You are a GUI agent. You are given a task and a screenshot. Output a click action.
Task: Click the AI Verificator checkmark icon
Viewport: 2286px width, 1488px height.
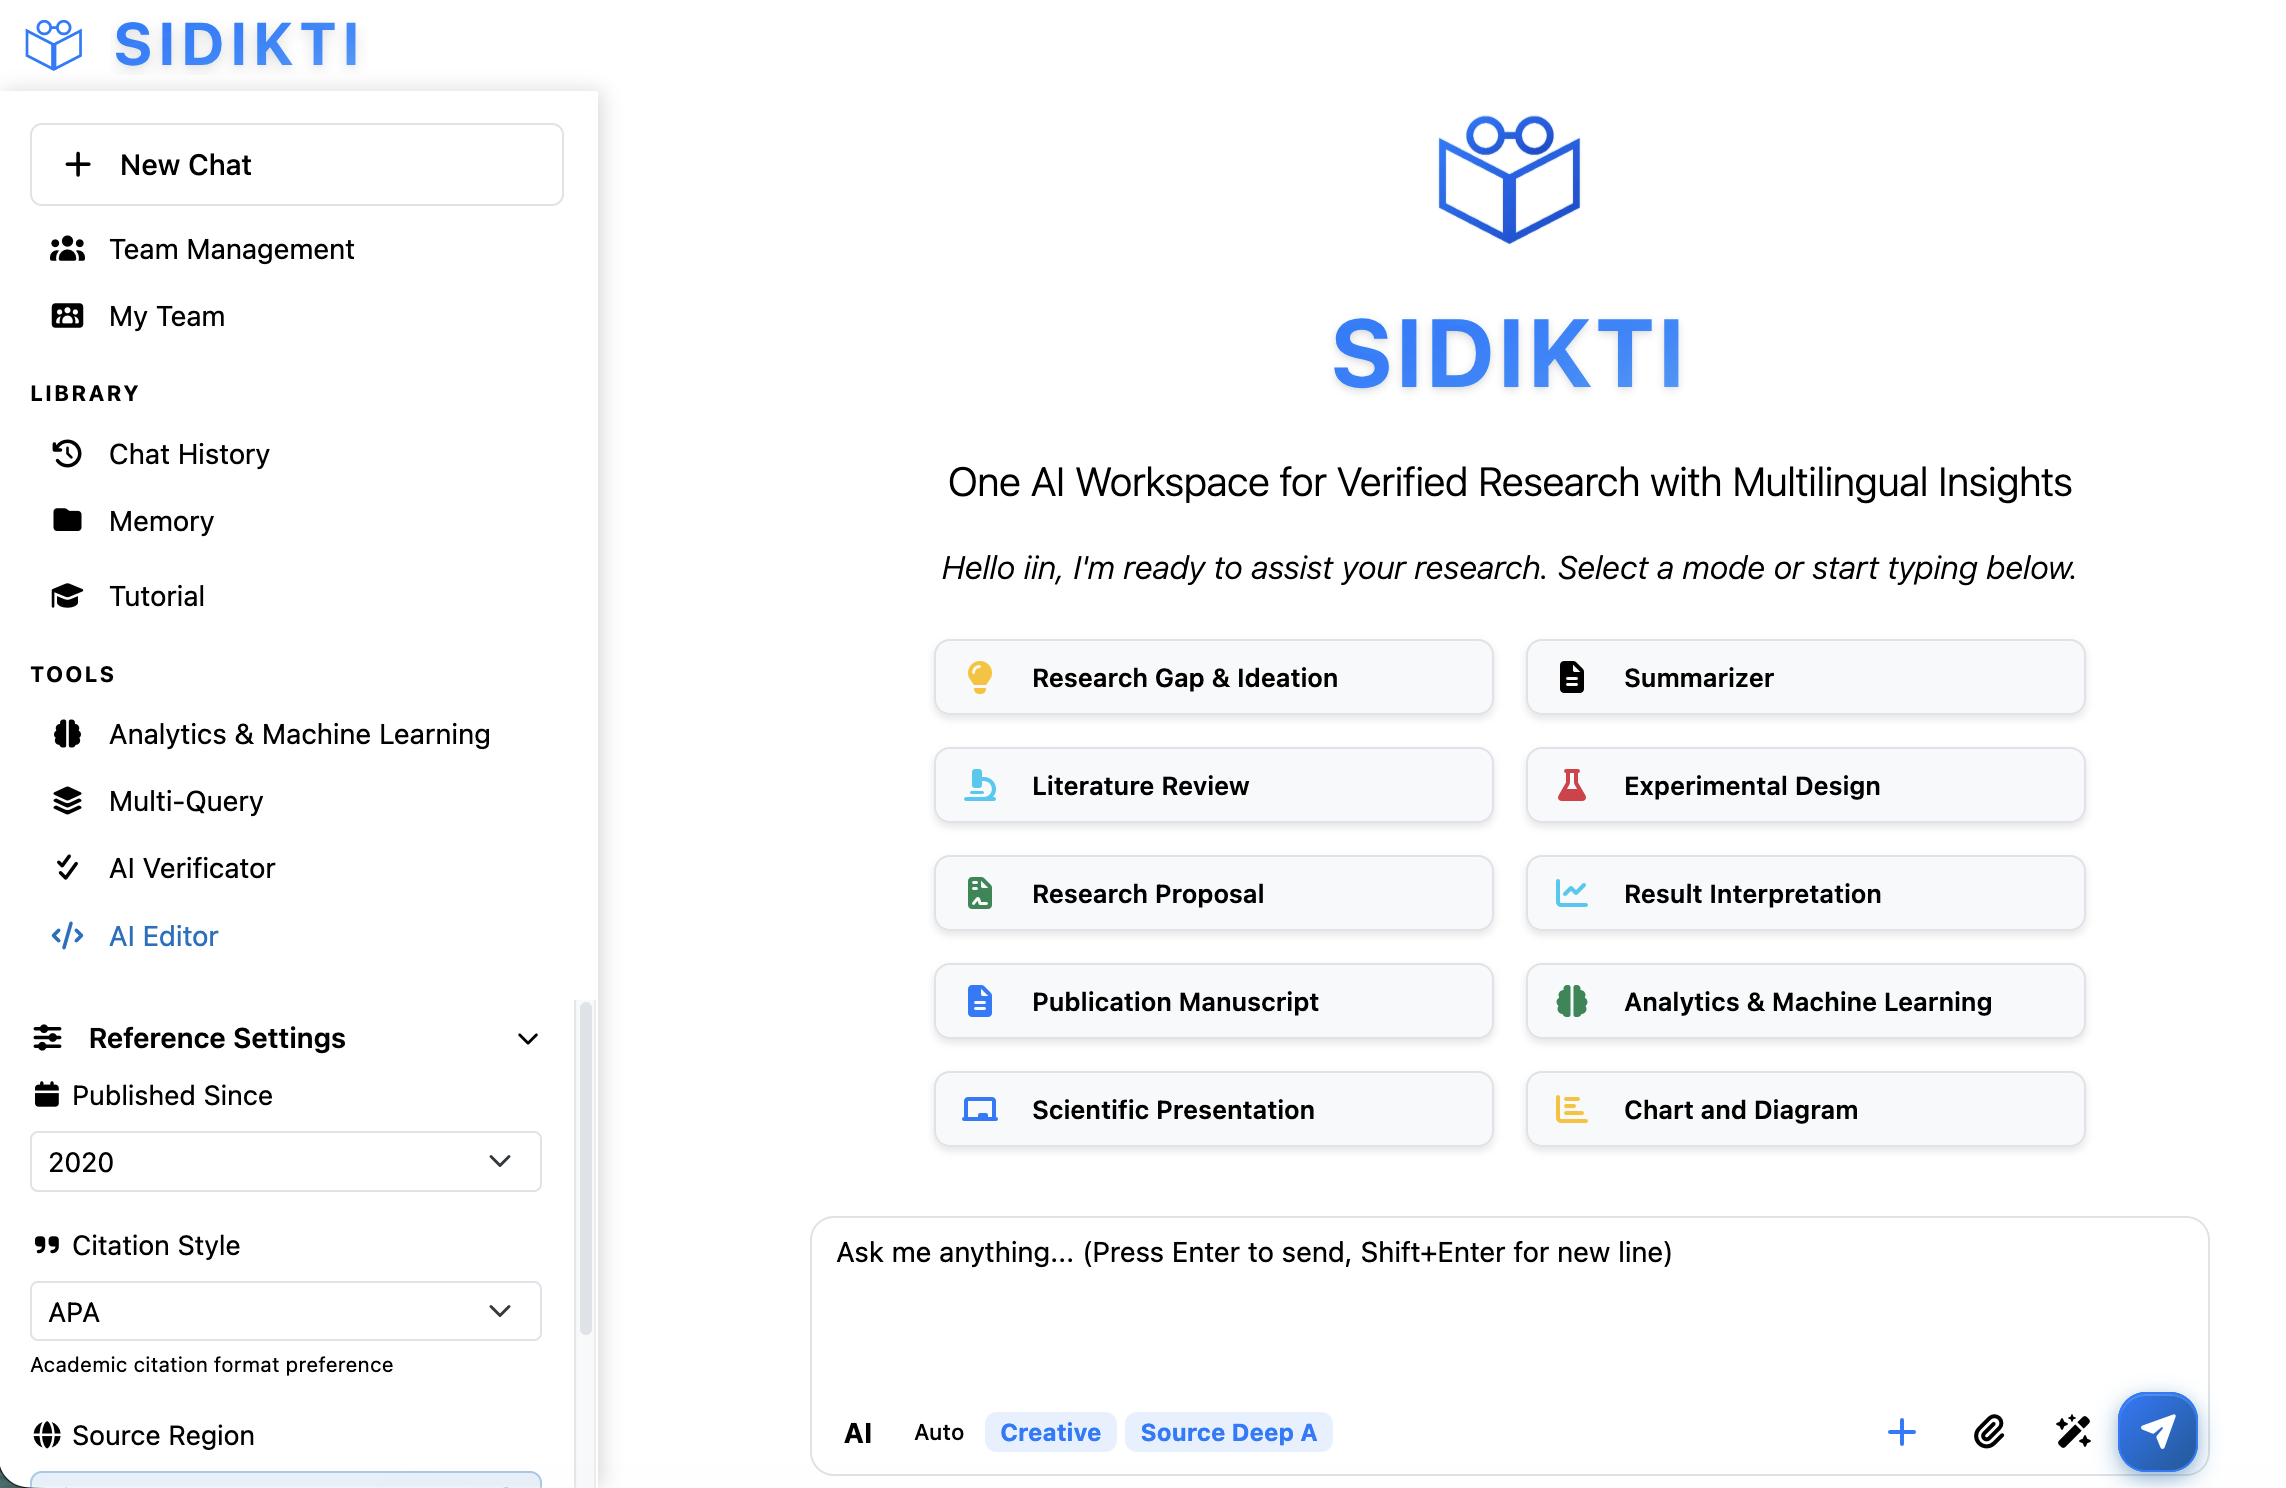pos(67,868)
